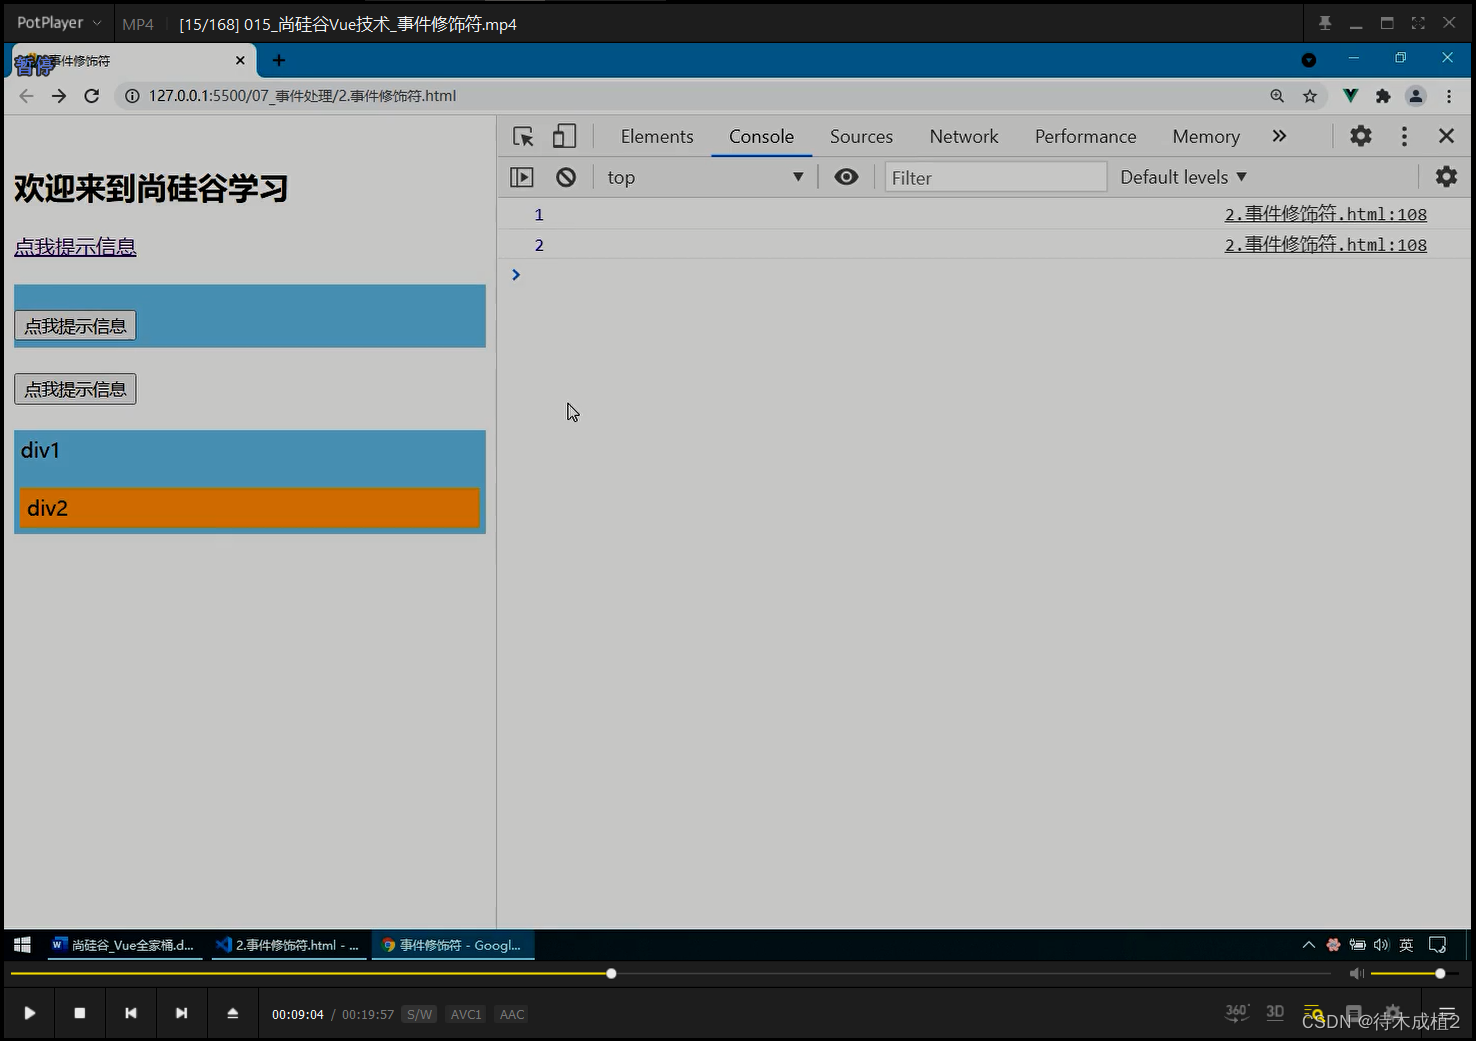Open the zoom magnifier in address bar
The width and height of the screenshot is (1476, 1041).
coord(1277,96)
